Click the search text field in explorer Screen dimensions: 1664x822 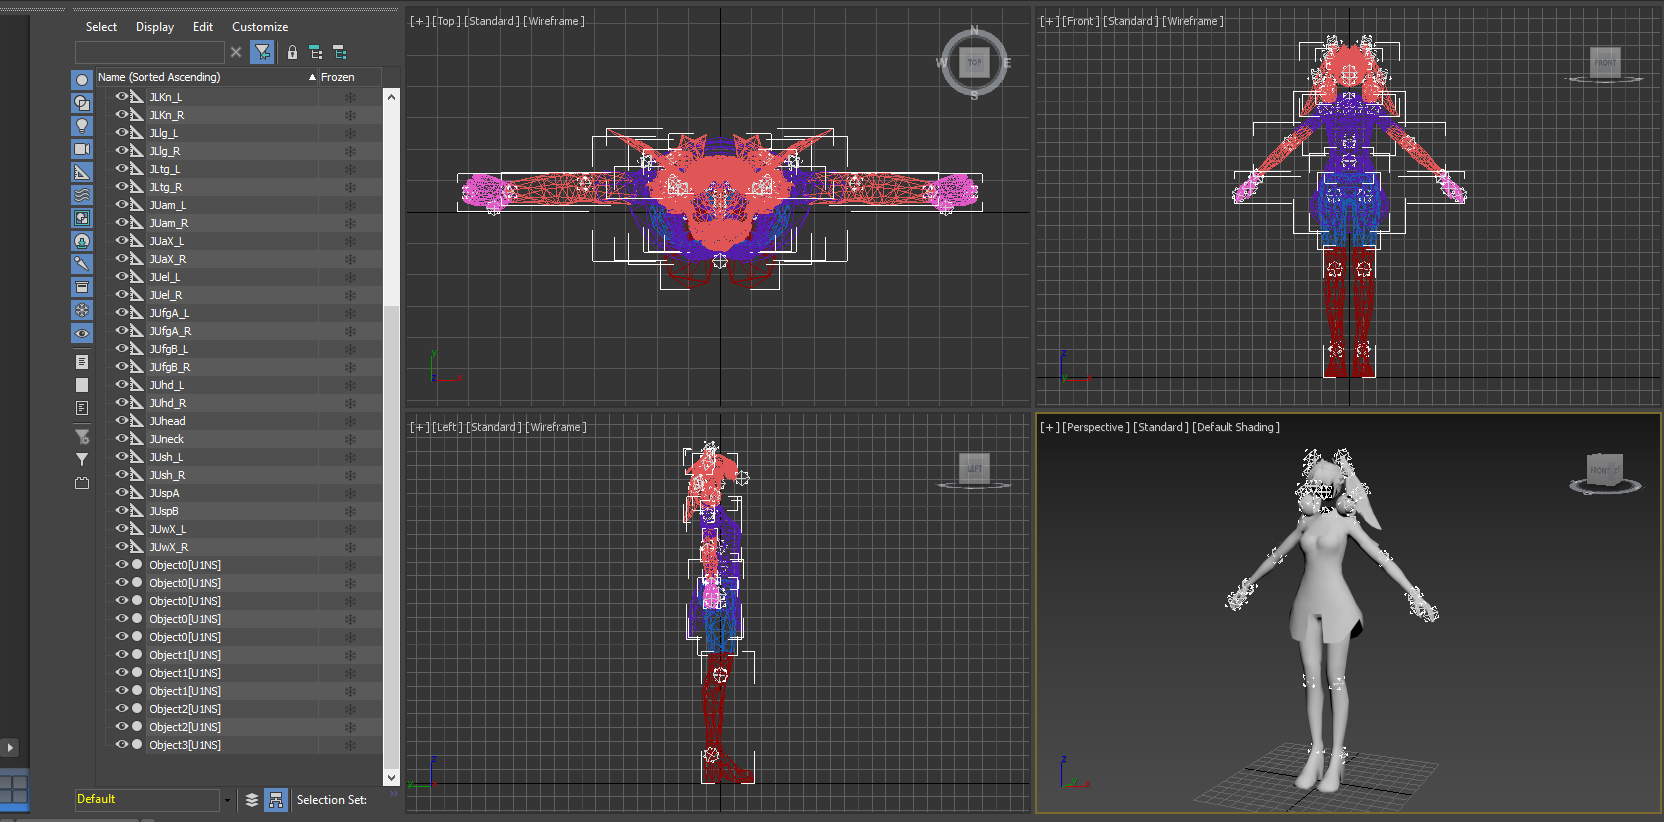[149, 52]
